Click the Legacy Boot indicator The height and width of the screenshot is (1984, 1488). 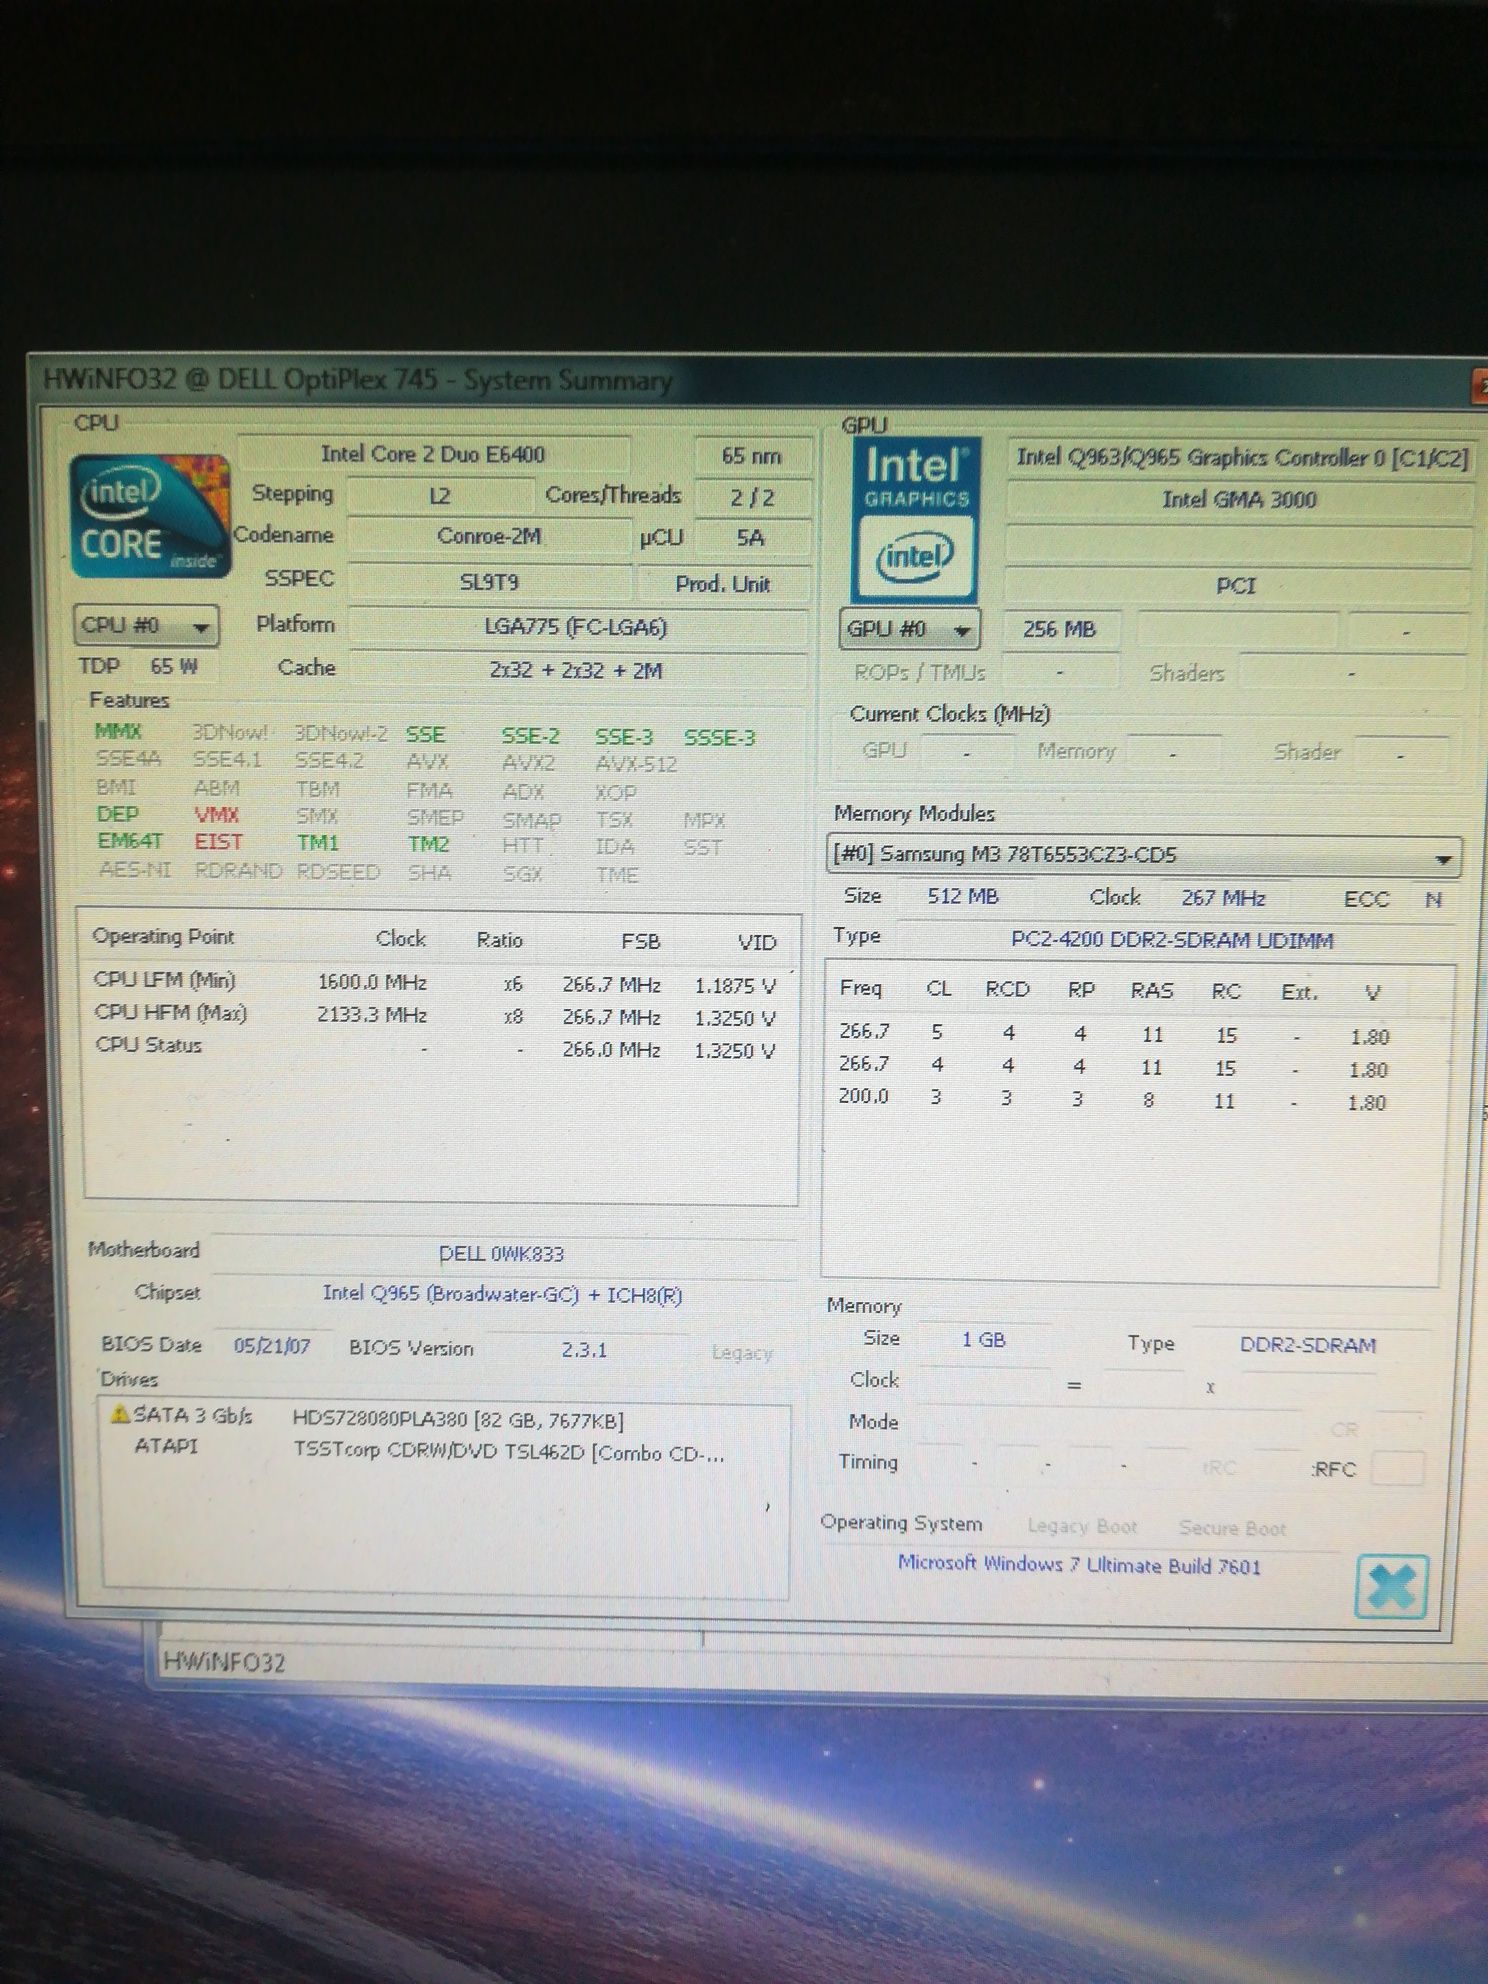[1082, 1526]
